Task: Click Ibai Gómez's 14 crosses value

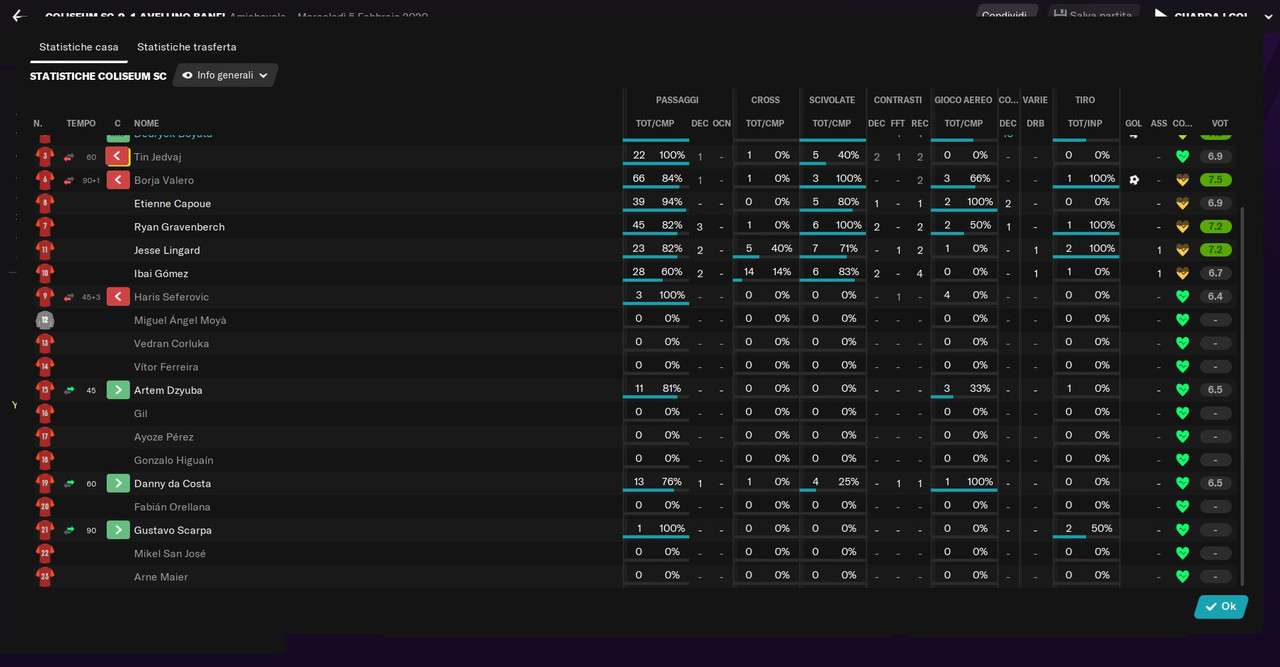Action: 749,272
